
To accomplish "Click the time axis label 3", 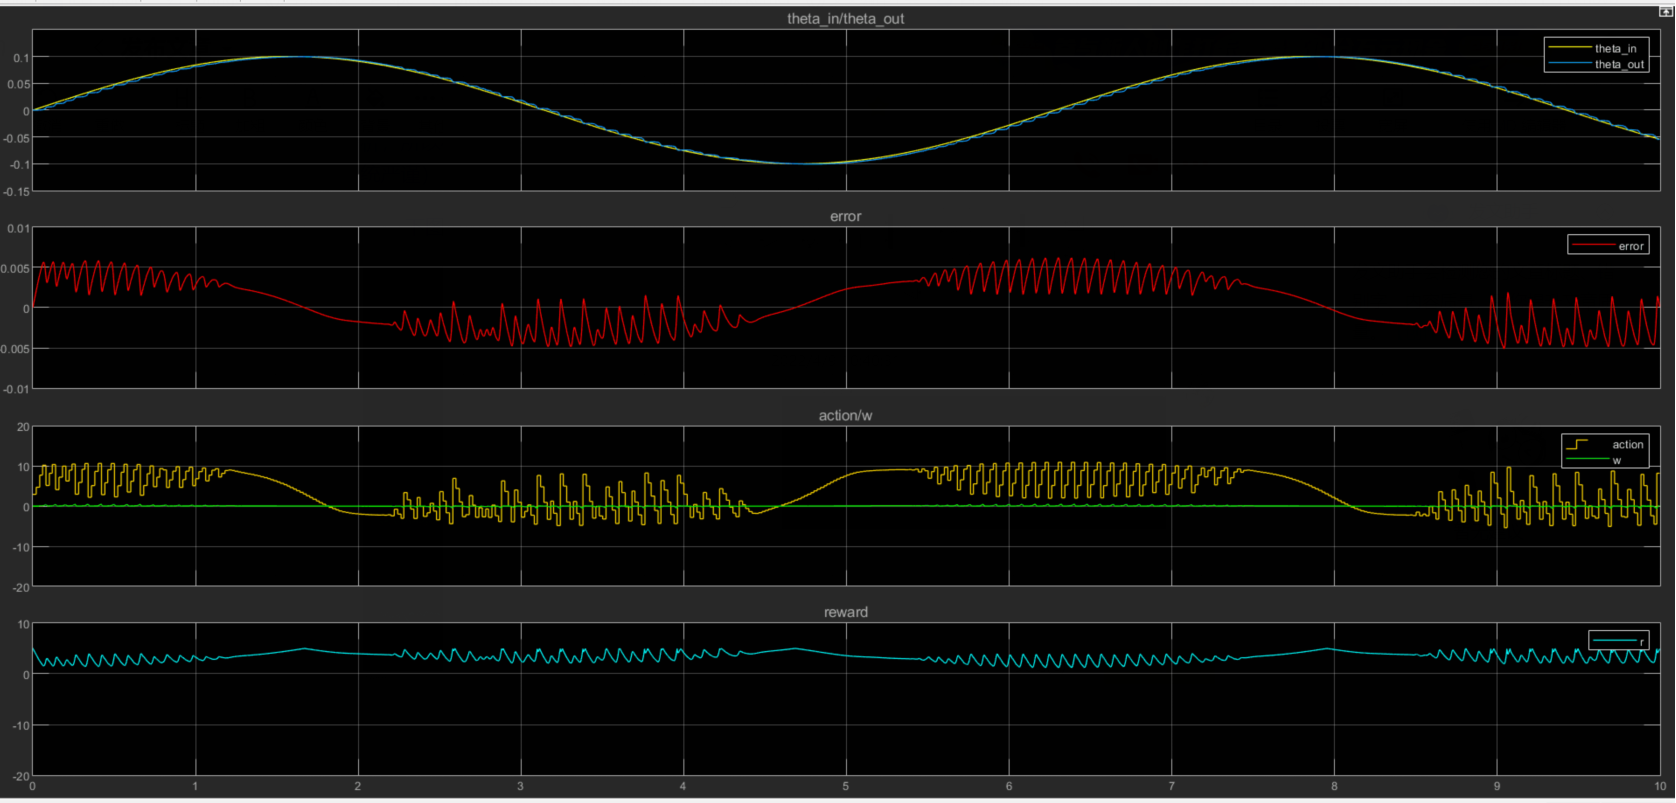I will (520, 787).
